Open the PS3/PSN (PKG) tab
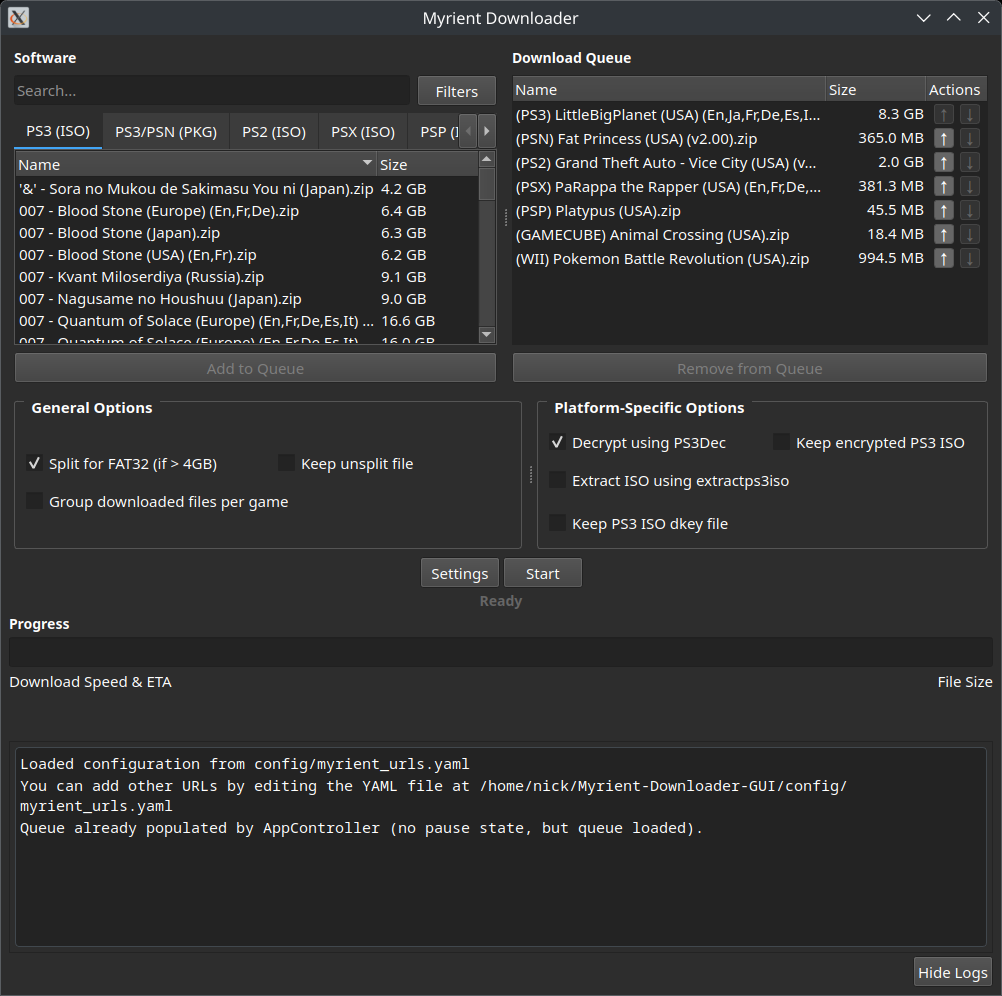The height and width of the screenshot is (996, 1002). point(166,131)
